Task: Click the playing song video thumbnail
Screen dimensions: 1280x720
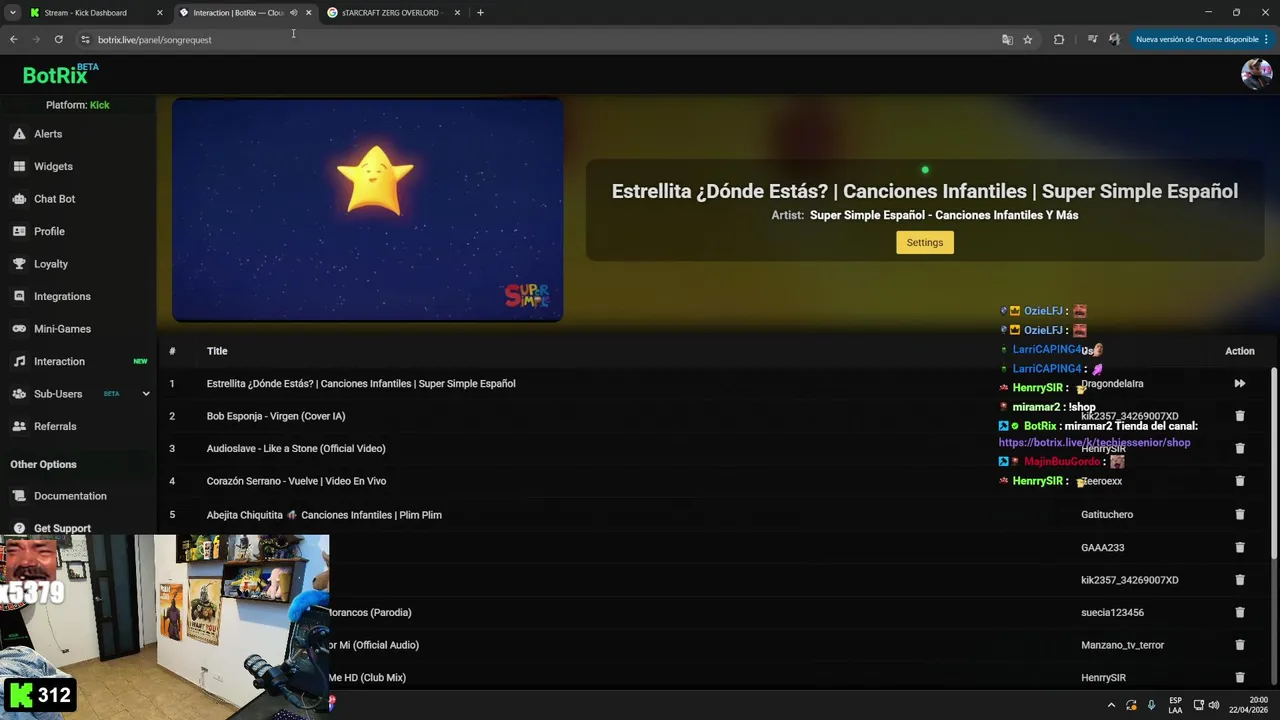Action: (x=368, y=210)
